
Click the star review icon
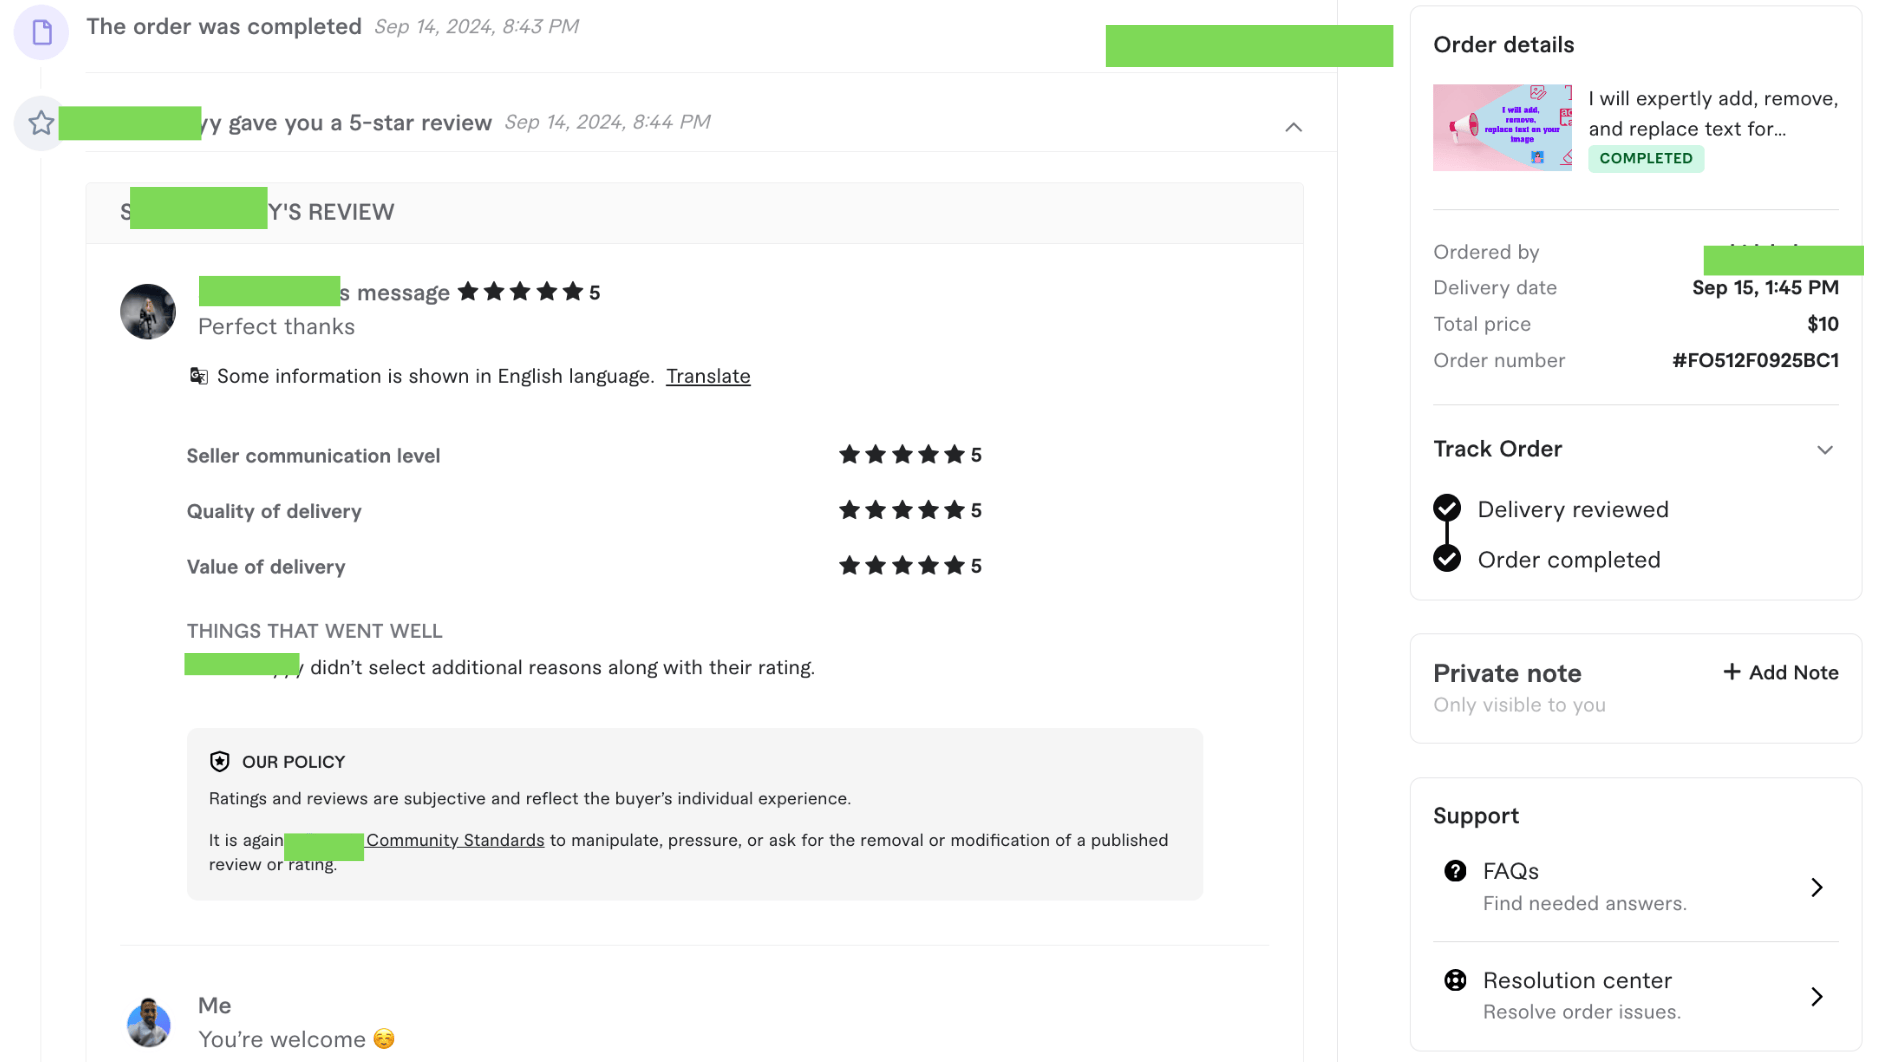[x=41, y=123]
